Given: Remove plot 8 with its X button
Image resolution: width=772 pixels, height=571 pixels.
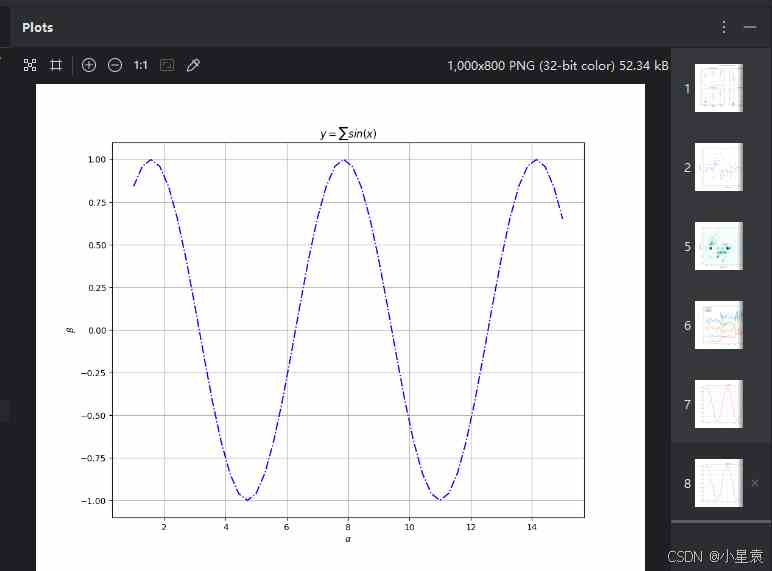Looking at the screenshot, I should [755, 483].
